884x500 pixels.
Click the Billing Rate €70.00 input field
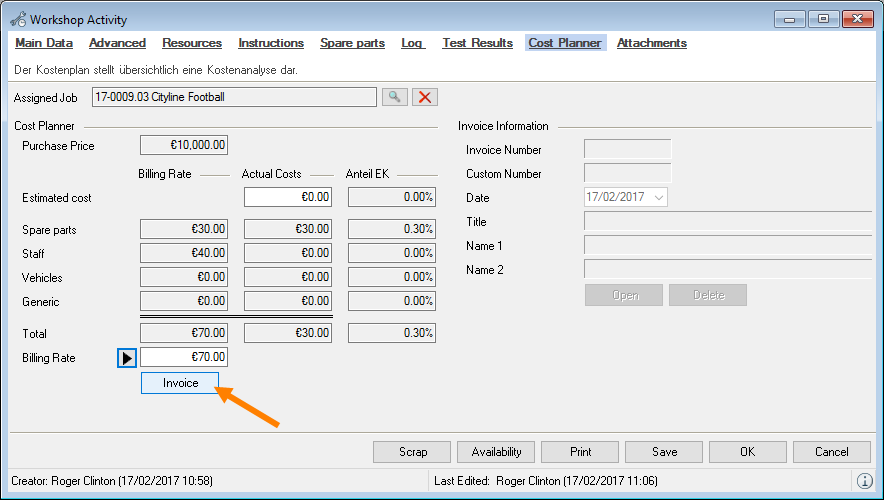[x=184, y=358]
